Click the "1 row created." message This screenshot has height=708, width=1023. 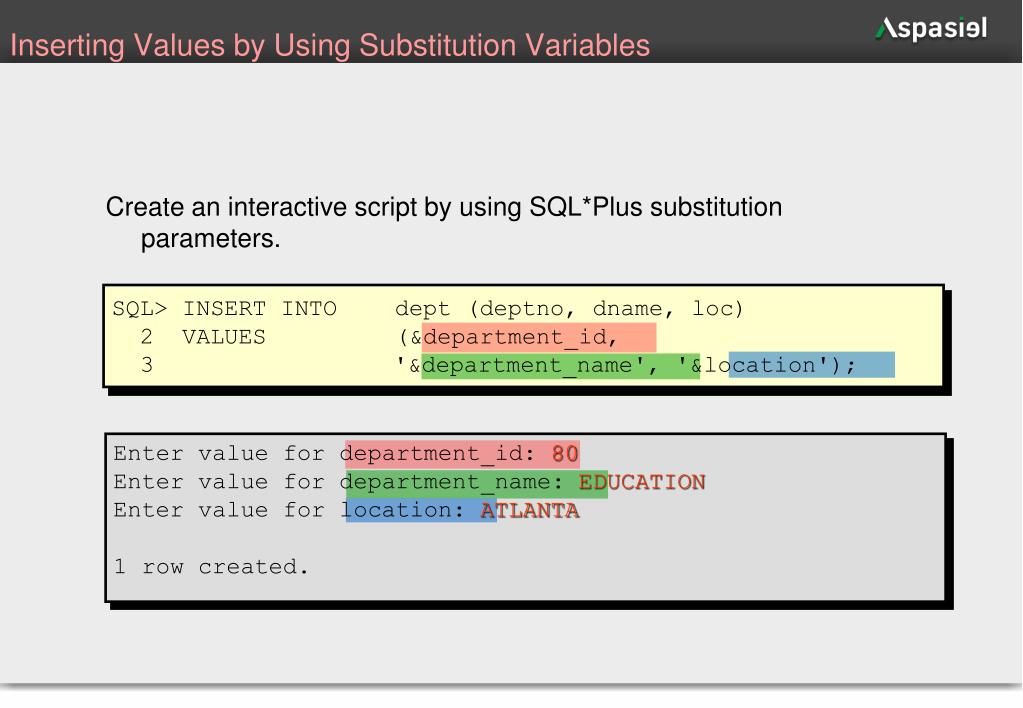[211, 567]
